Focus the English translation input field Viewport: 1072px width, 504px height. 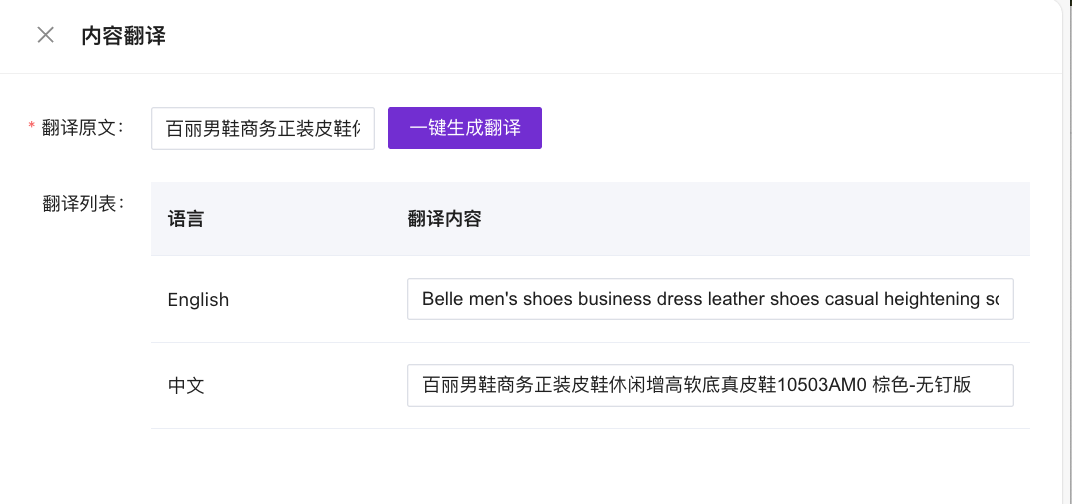(x=710, y=299)
